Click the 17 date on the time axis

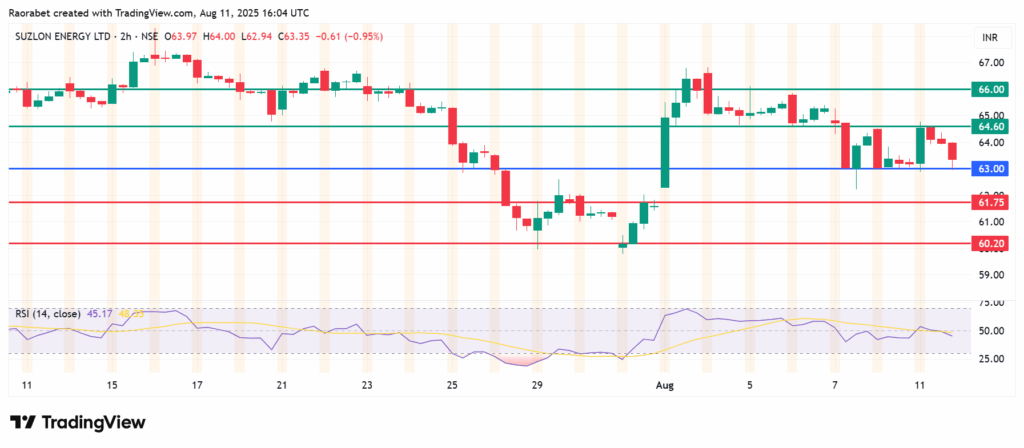[197, 384]
